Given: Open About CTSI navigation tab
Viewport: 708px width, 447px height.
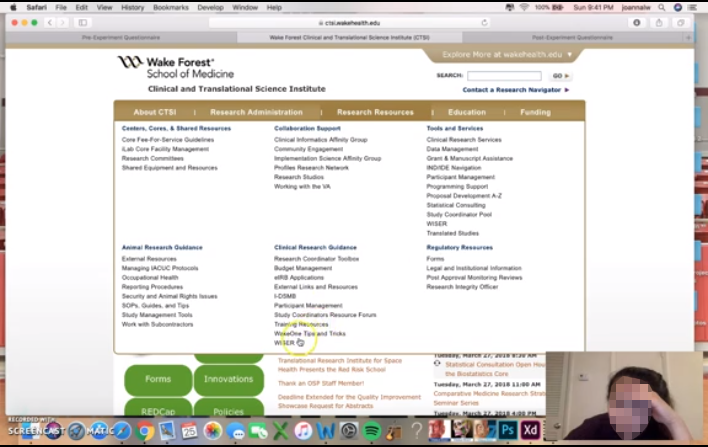Looking at the screenshot, I should click(x=155, y=112).
